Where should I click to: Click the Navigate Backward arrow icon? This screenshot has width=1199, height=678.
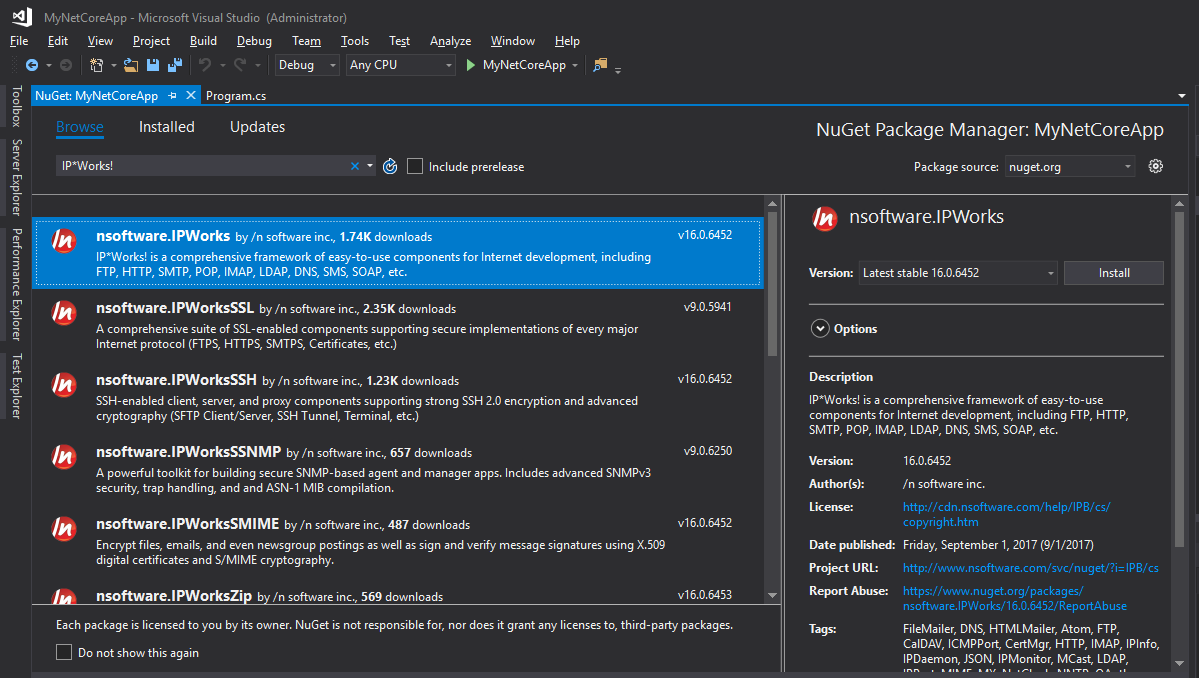tap(31, 66)
